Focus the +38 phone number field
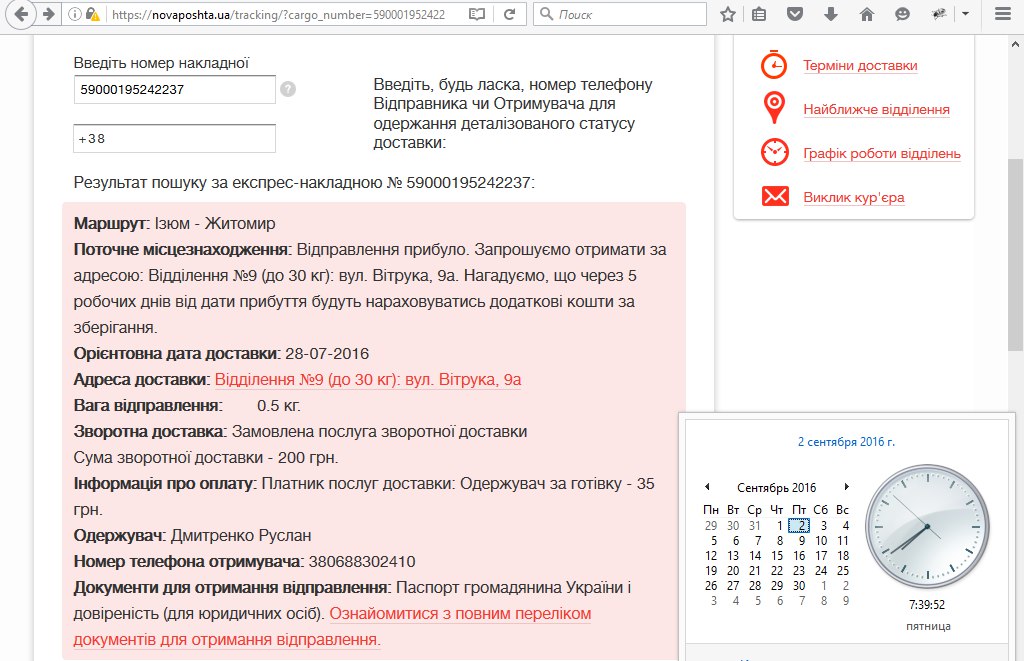The width and height of the screenshot is (1024, 661). [x=174, y=138]
